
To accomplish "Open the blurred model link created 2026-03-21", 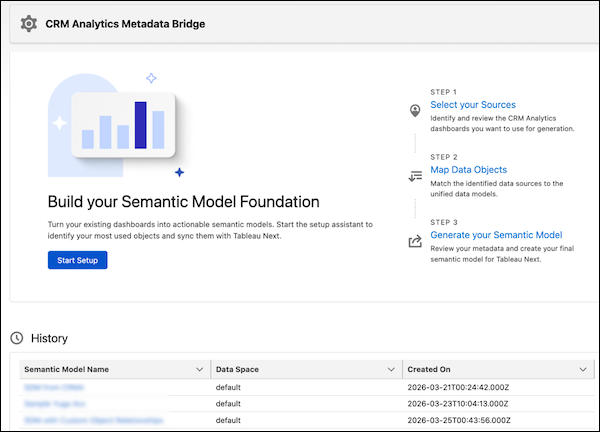I will 54,387.
